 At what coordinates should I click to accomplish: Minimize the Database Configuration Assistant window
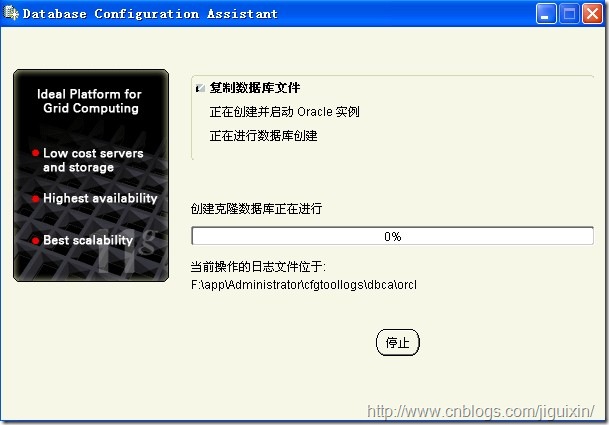[546, 14]
